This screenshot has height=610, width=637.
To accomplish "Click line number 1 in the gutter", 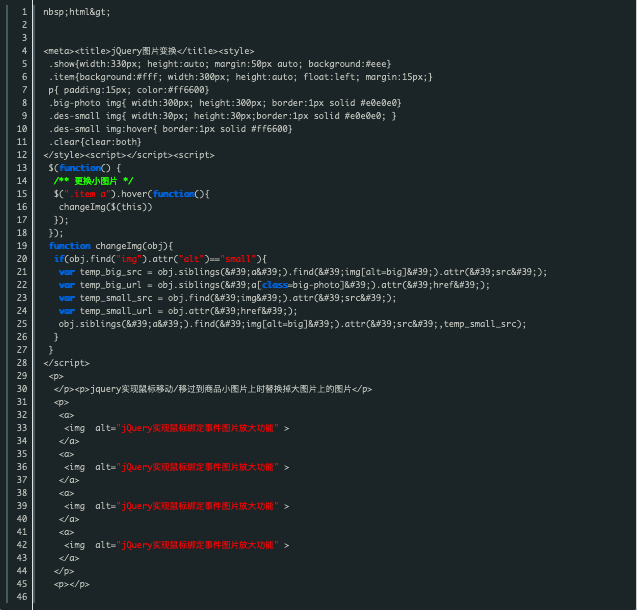I will tap(24, 12).
